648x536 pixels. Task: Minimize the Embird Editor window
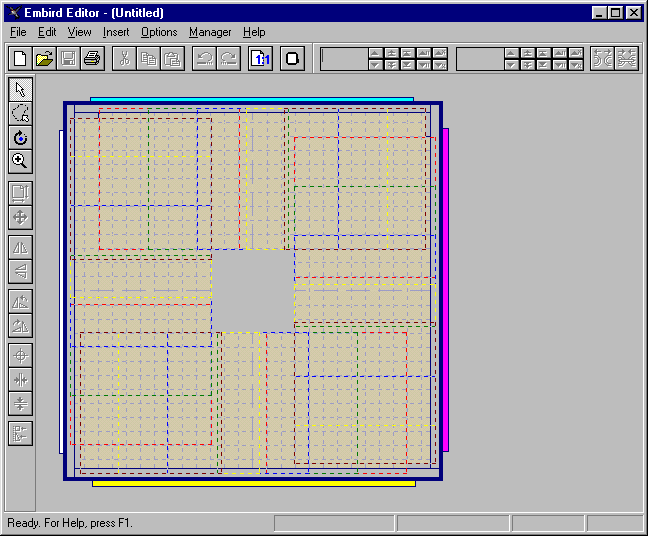click(600, 13)
